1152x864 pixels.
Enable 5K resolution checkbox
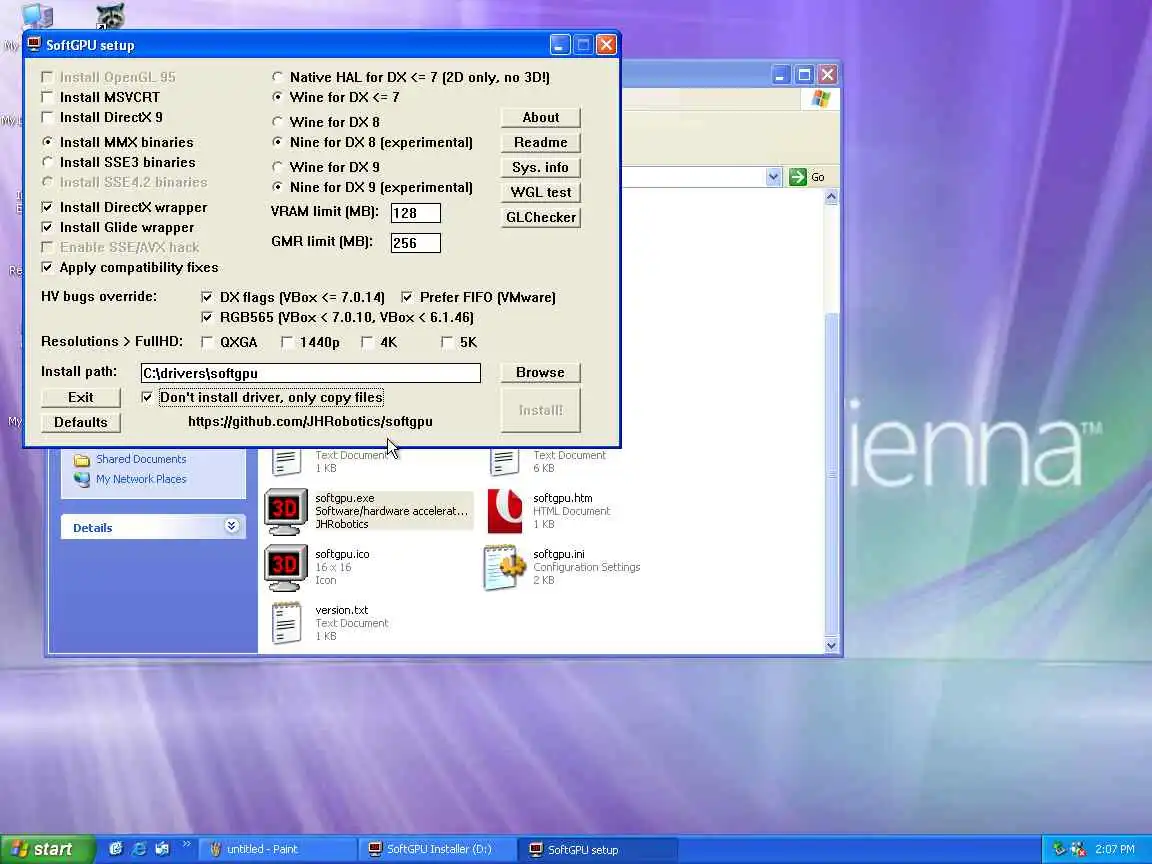(x=447, y=342)
